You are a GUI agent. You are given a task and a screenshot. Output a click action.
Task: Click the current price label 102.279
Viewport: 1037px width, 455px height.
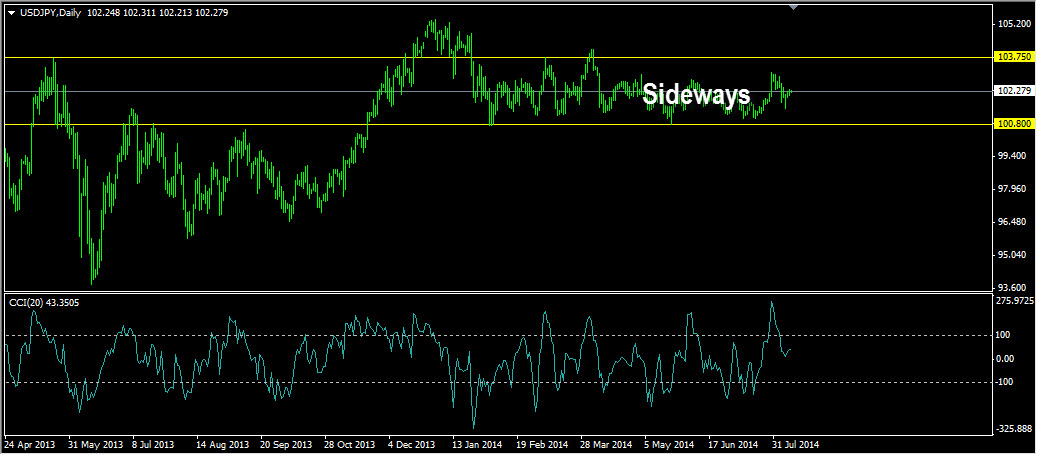point(1014,91)
